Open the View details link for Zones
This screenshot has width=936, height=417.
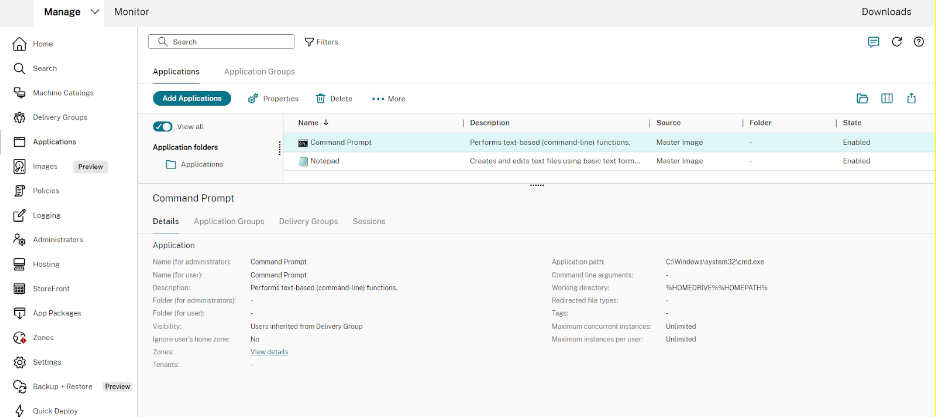coord(269,352)
